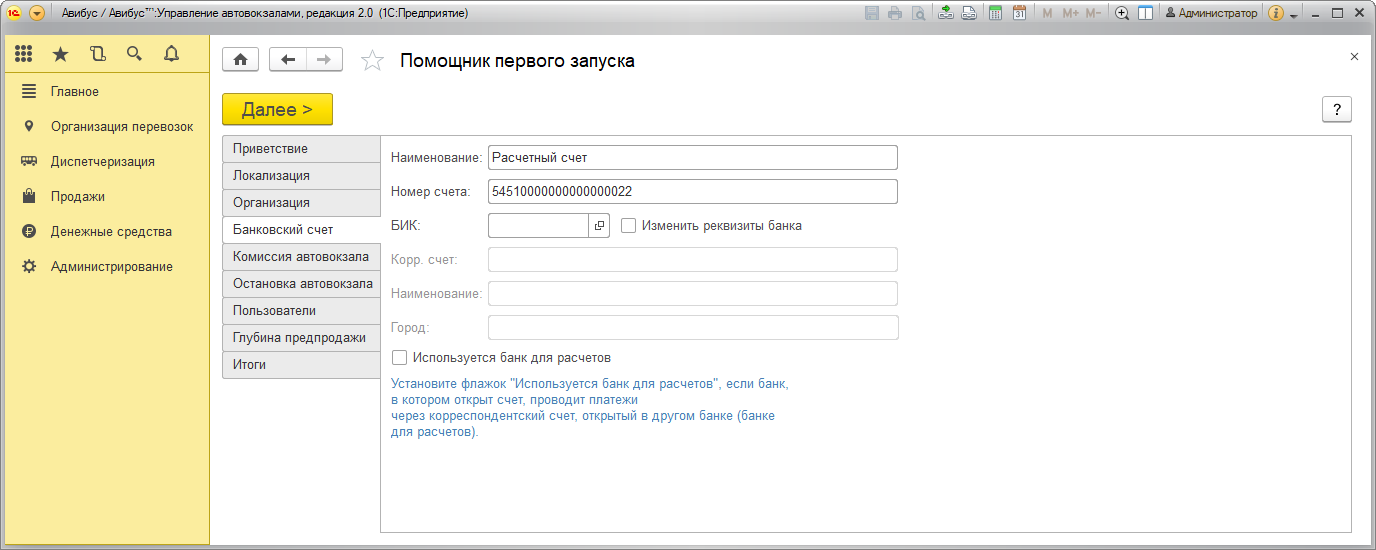Click the search magnifier in left panel
Image resolution: width=1376 pixels, height=550 pixels.
point(134,54)
